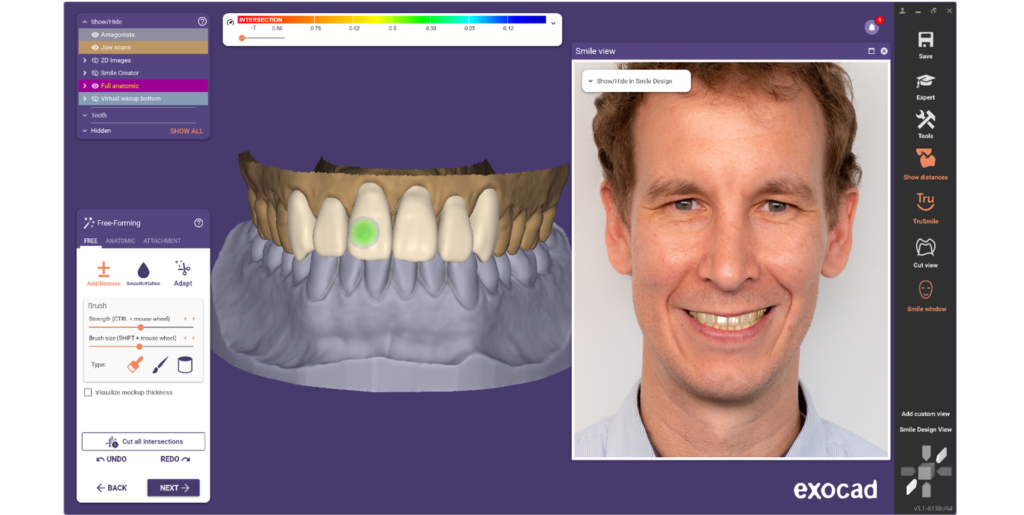Screen dimensions: 1024x515
Task: Expand the Virtual waxup bottom group arrow
Action: click(x=84, y=99)
